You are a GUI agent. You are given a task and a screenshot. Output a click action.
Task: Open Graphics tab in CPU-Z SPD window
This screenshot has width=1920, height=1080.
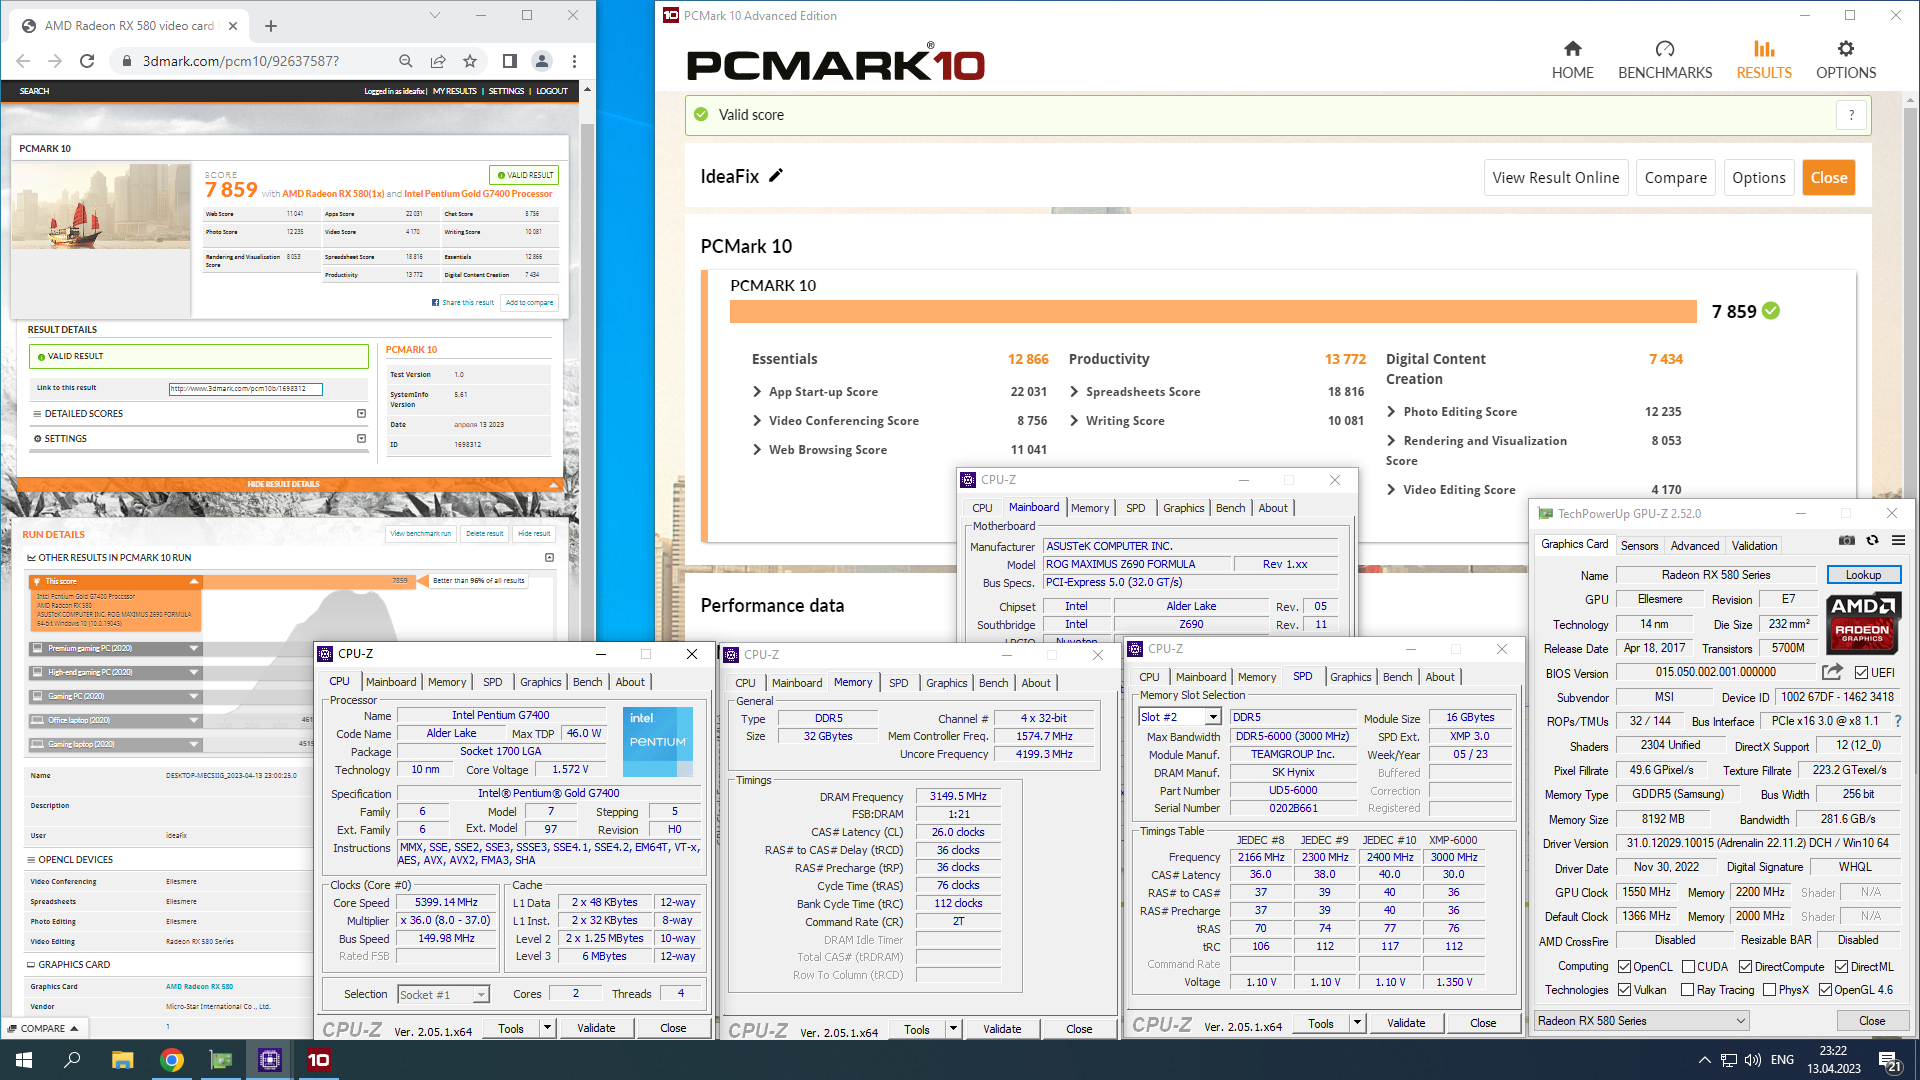point(1350,677)
